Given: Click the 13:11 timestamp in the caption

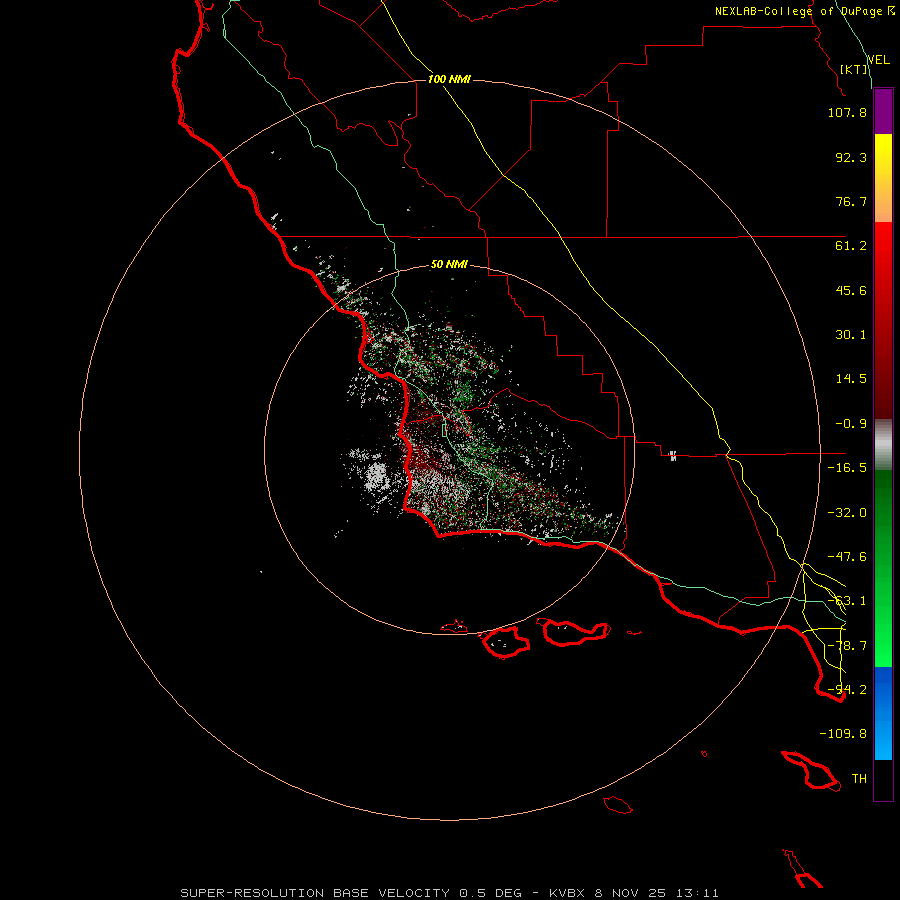Looking at the screenshot, I should [697, 893].
